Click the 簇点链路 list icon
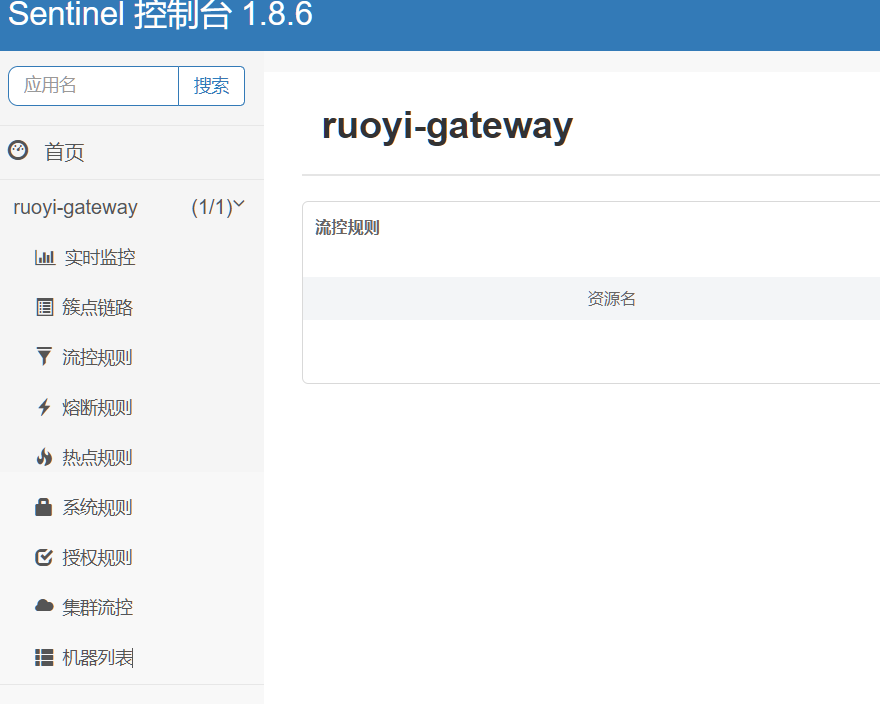The width and height of the screenshot is (880, 704). click(x=44, y=307)
